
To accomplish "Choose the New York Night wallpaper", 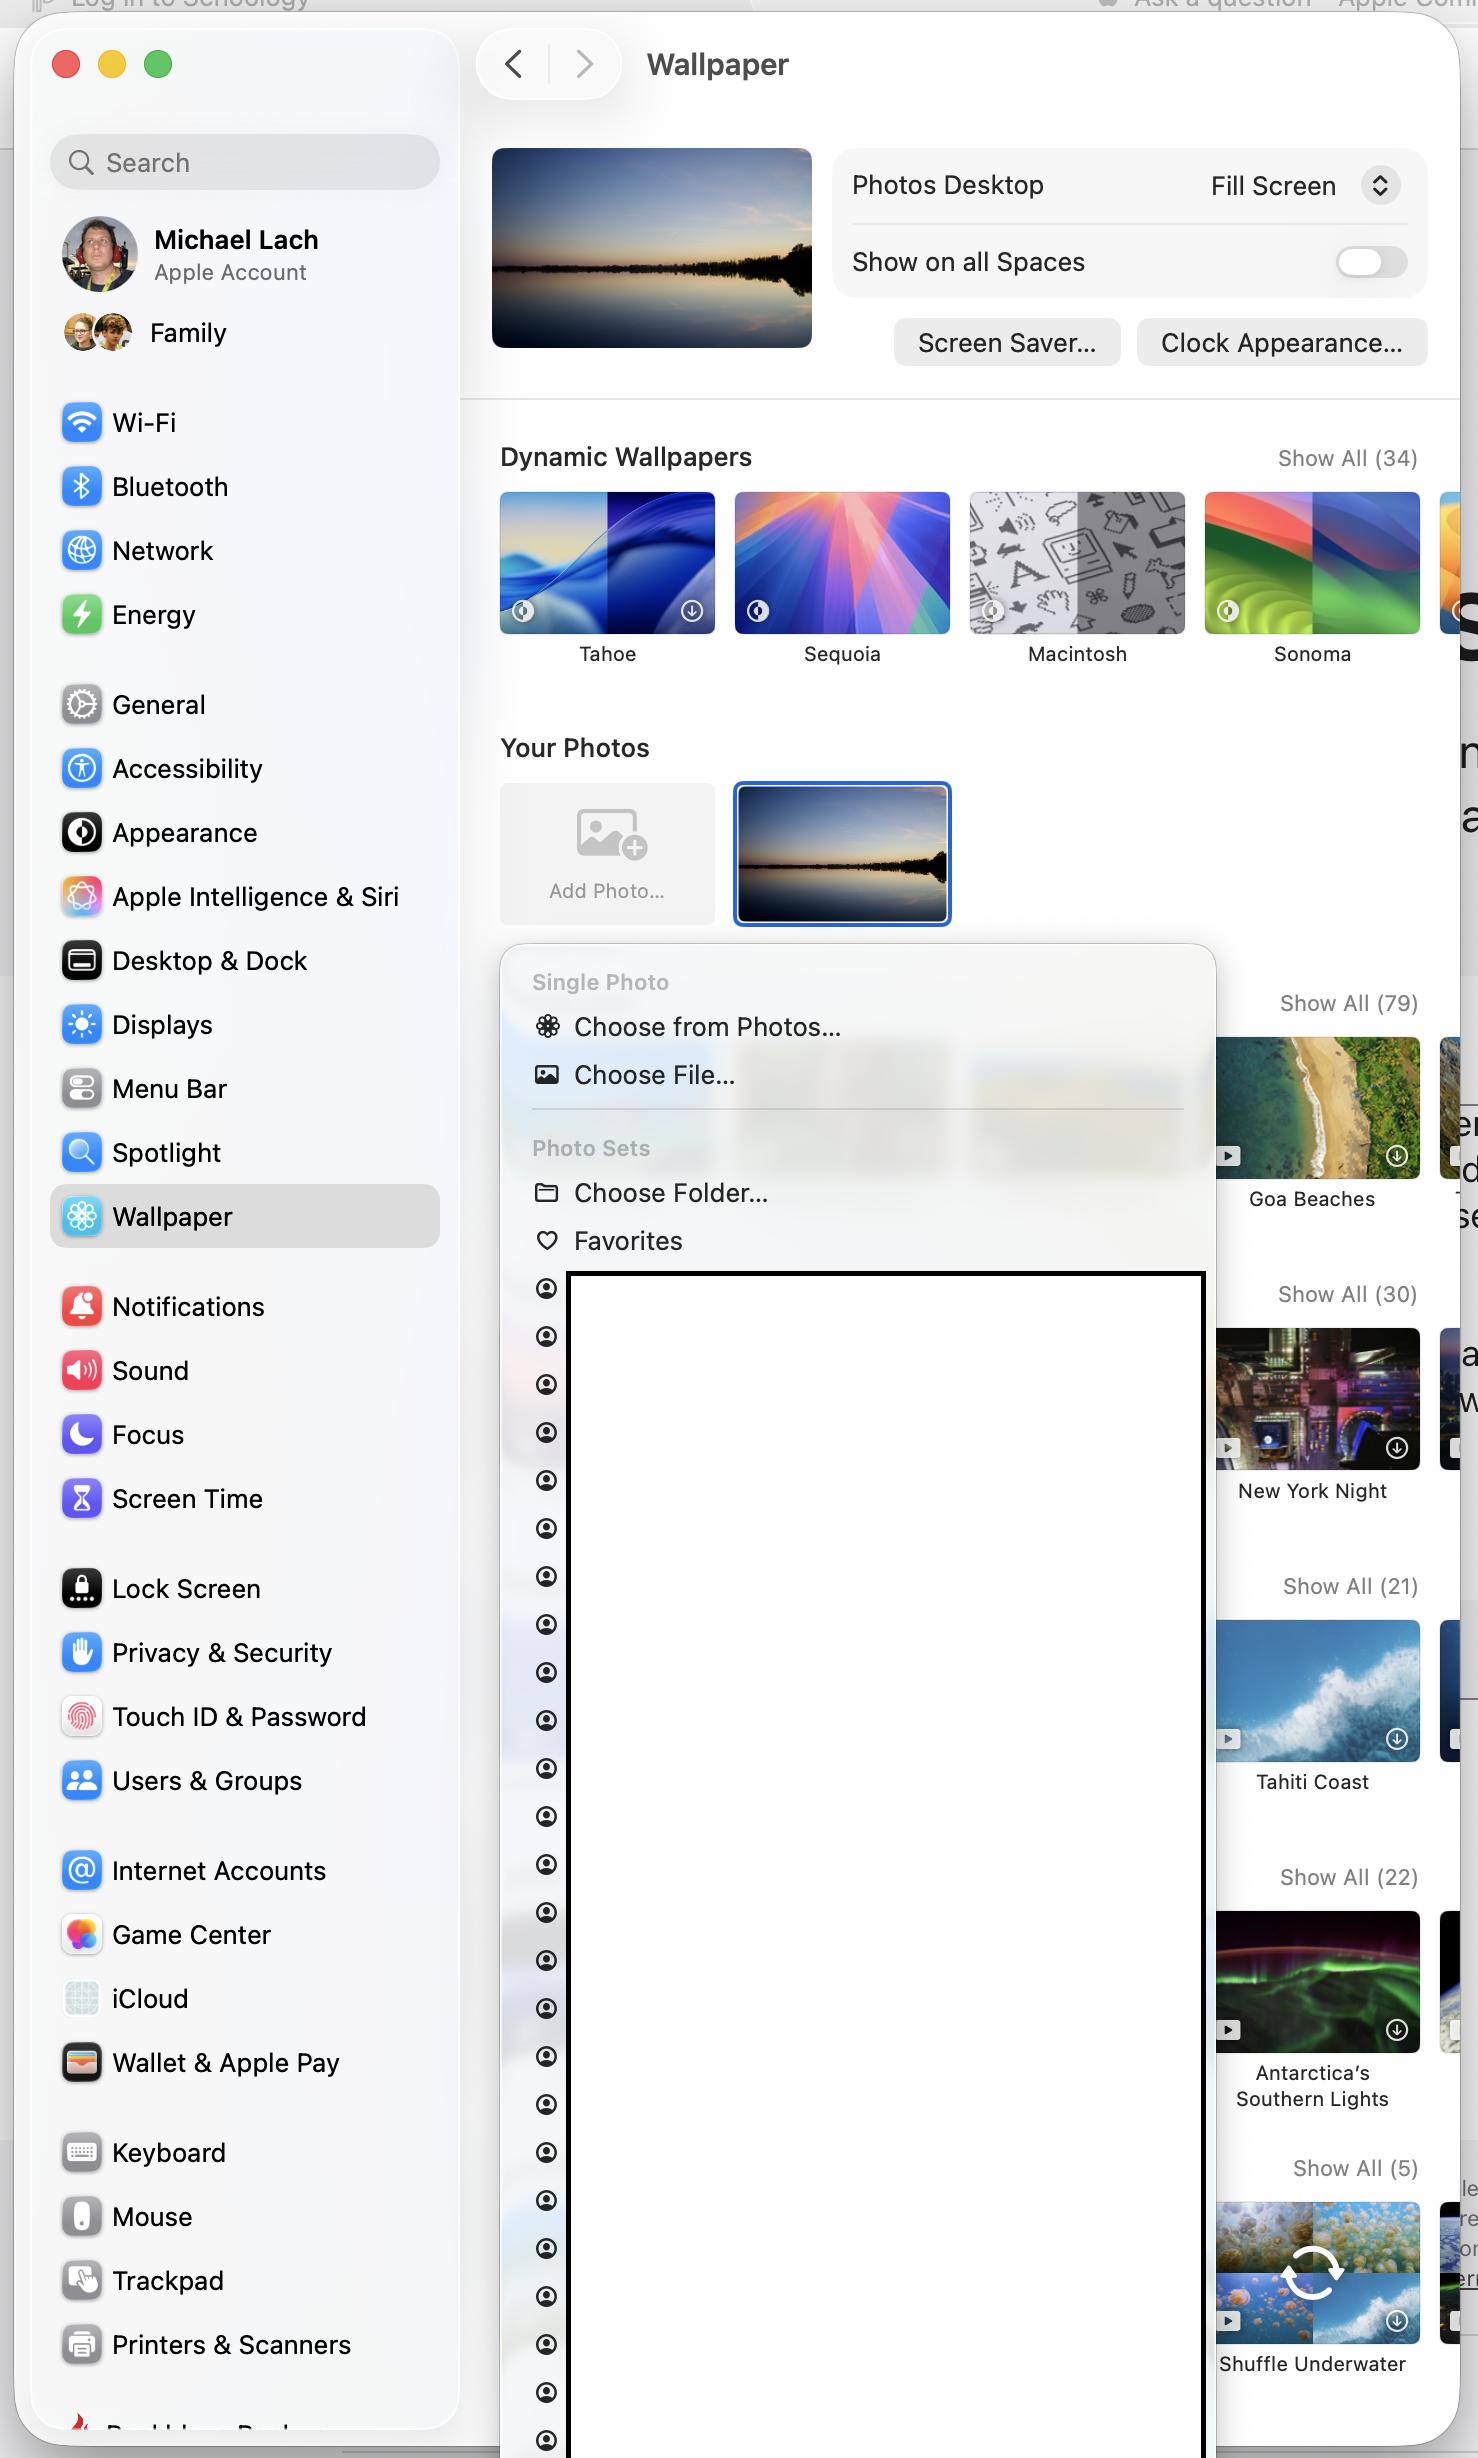I will 1318,1399.
